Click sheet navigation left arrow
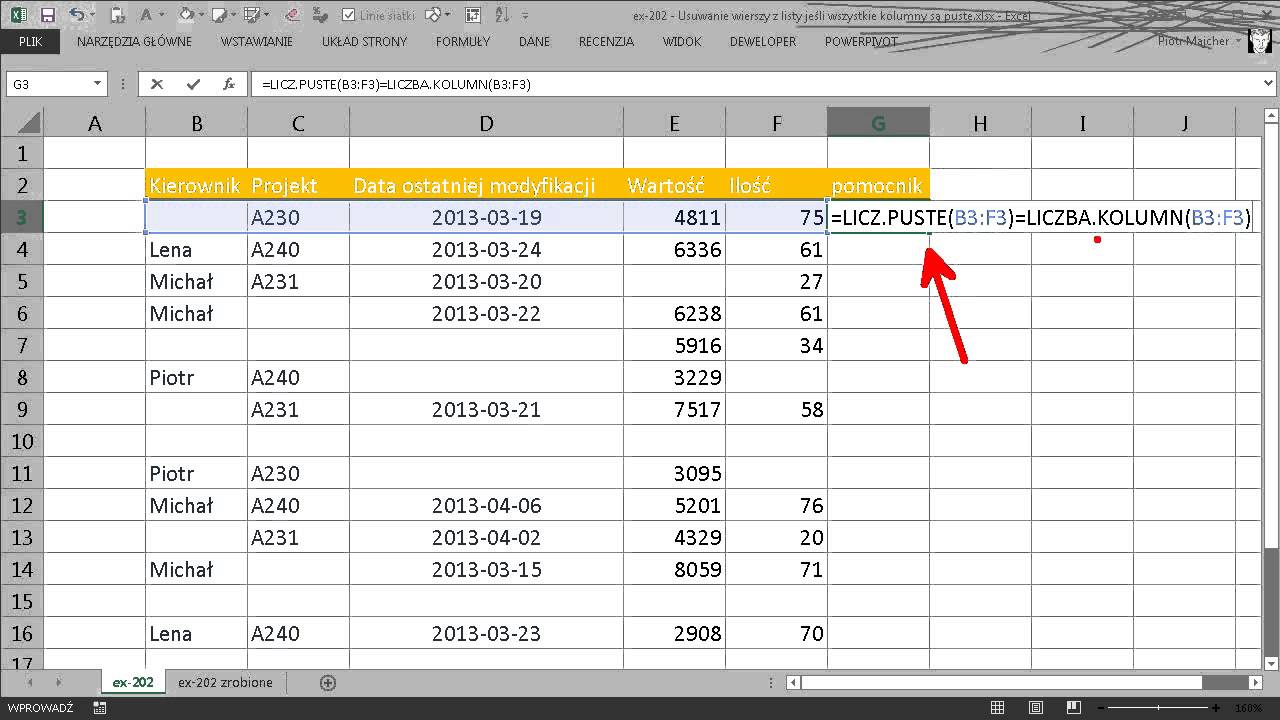1280x720 pixels. pos(29,683)
